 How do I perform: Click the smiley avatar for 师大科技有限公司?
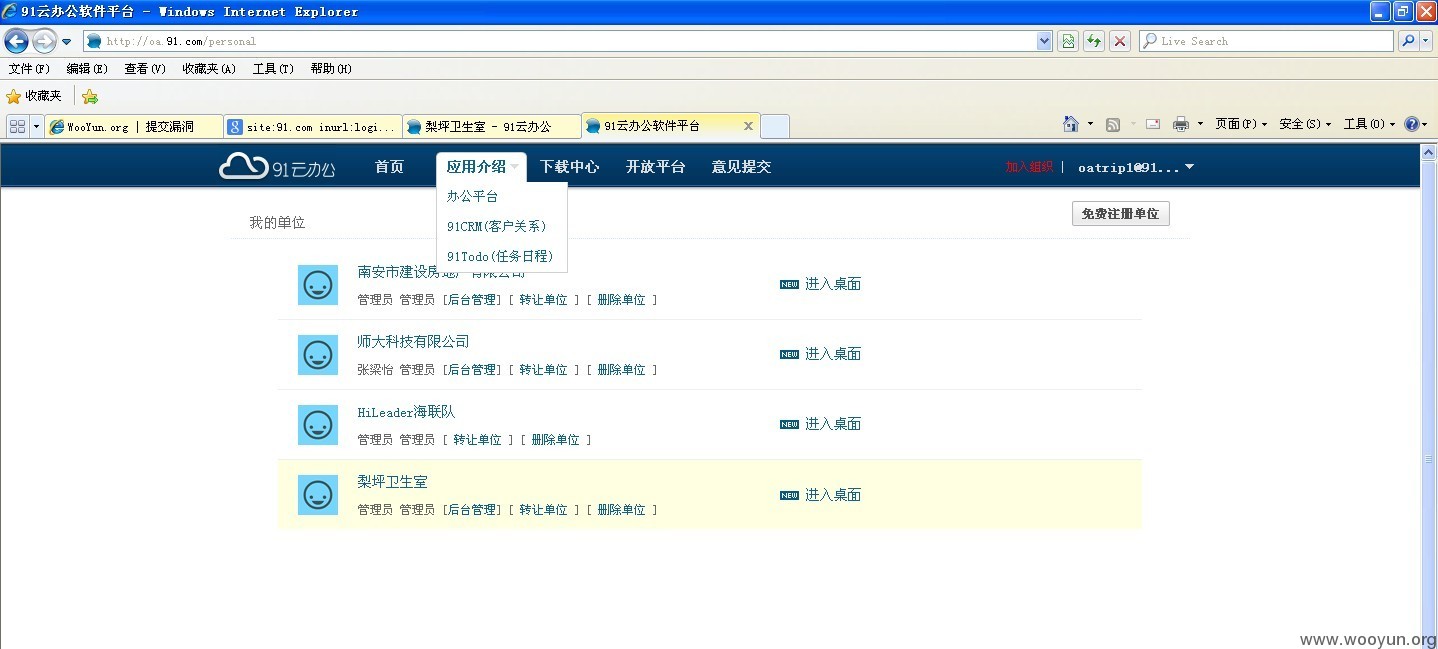tap(318, 355)
